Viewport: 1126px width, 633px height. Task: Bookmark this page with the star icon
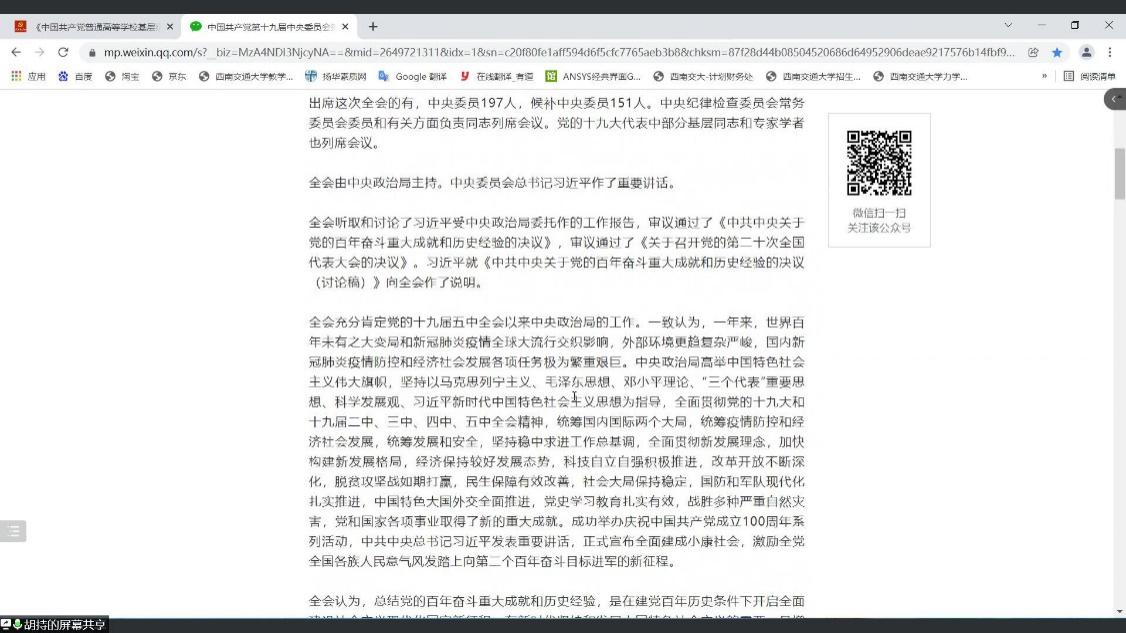[1057, 52]
